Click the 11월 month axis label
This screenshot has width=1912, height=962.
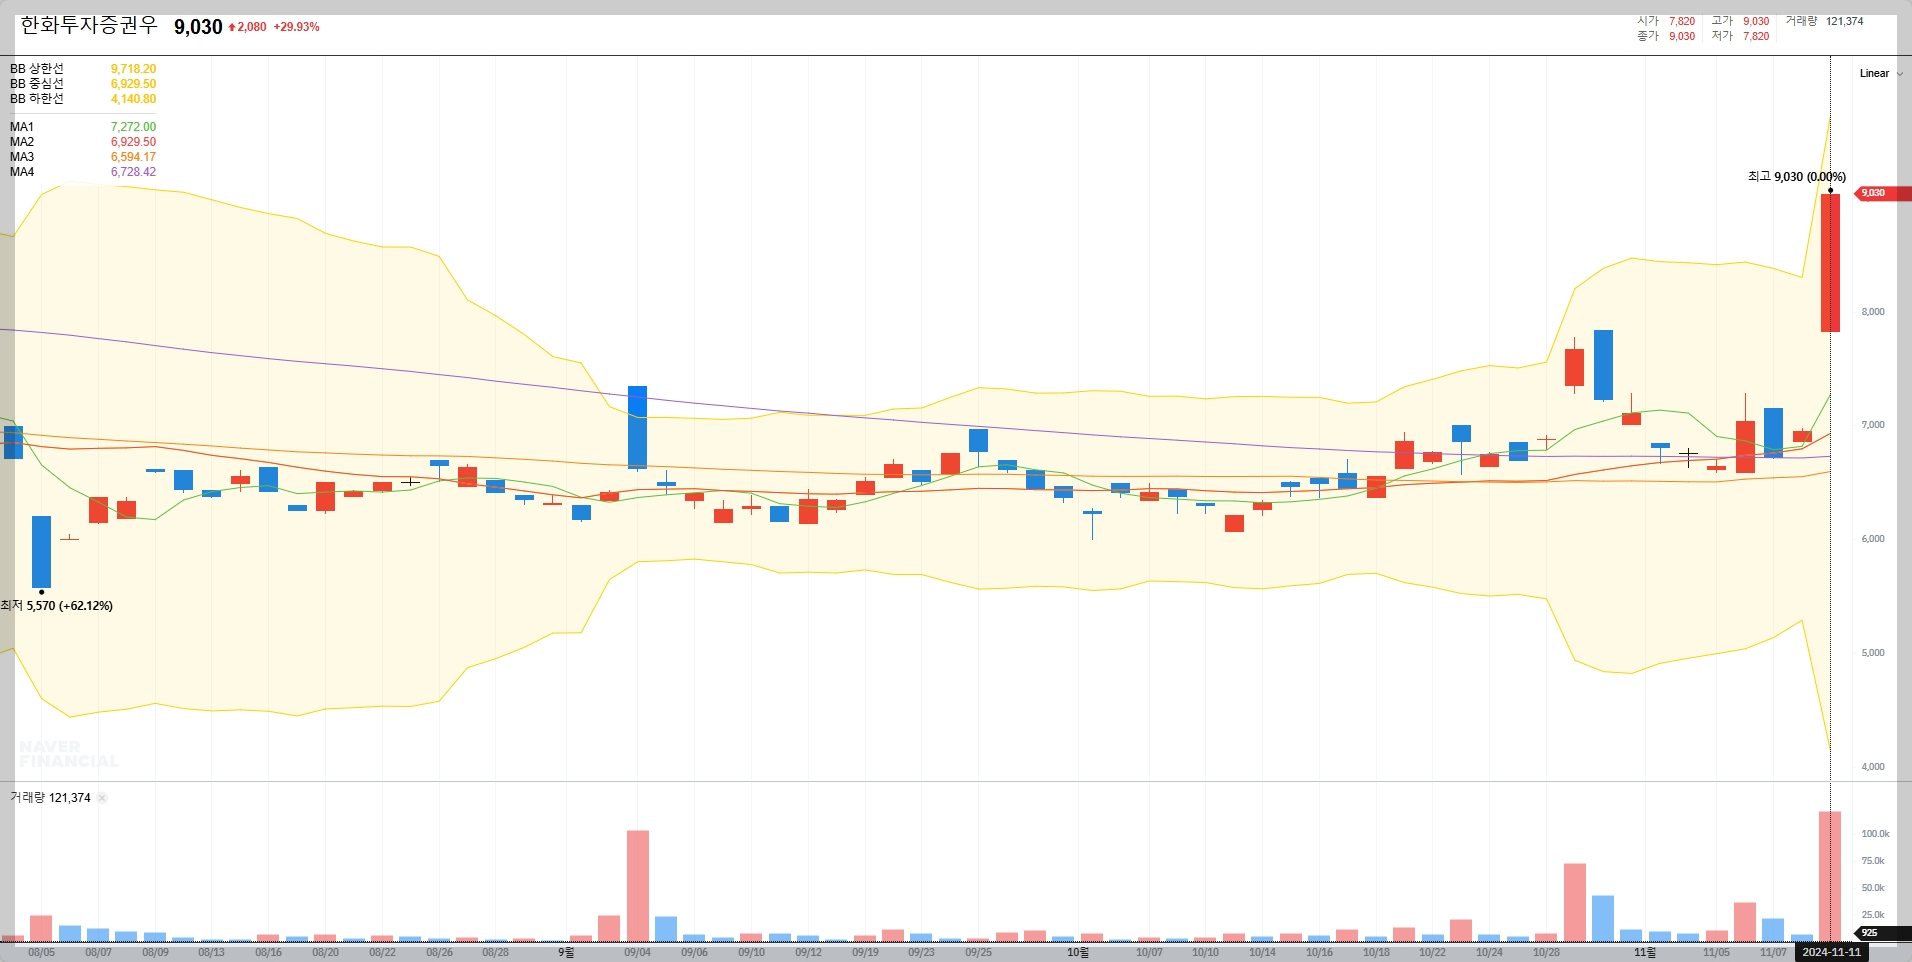point(1645,953)
